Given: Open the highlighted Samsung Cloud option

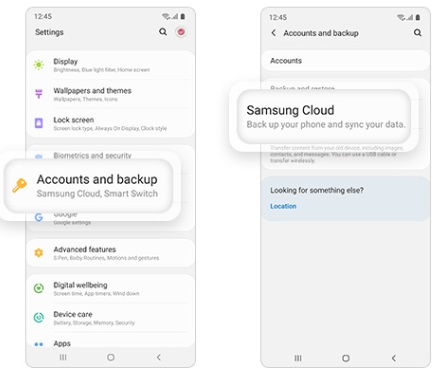Looking at the screenshot, I should (324, 117).
